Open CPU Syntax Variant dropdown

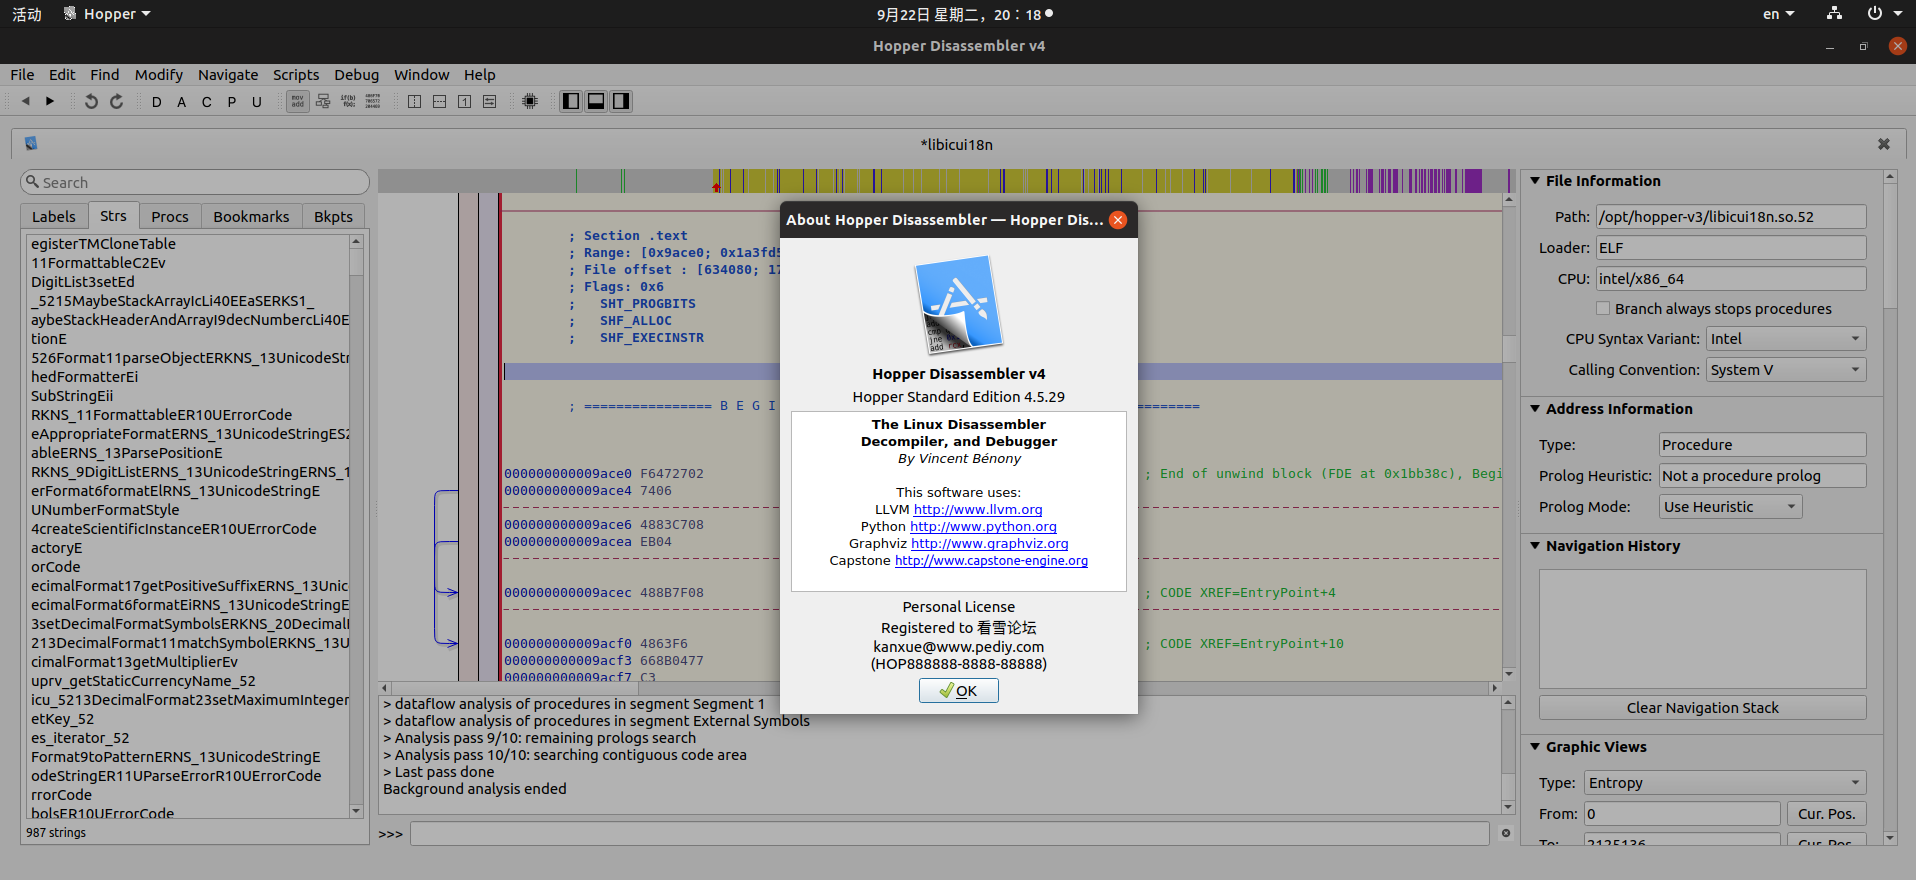[x=1786, y=339]
